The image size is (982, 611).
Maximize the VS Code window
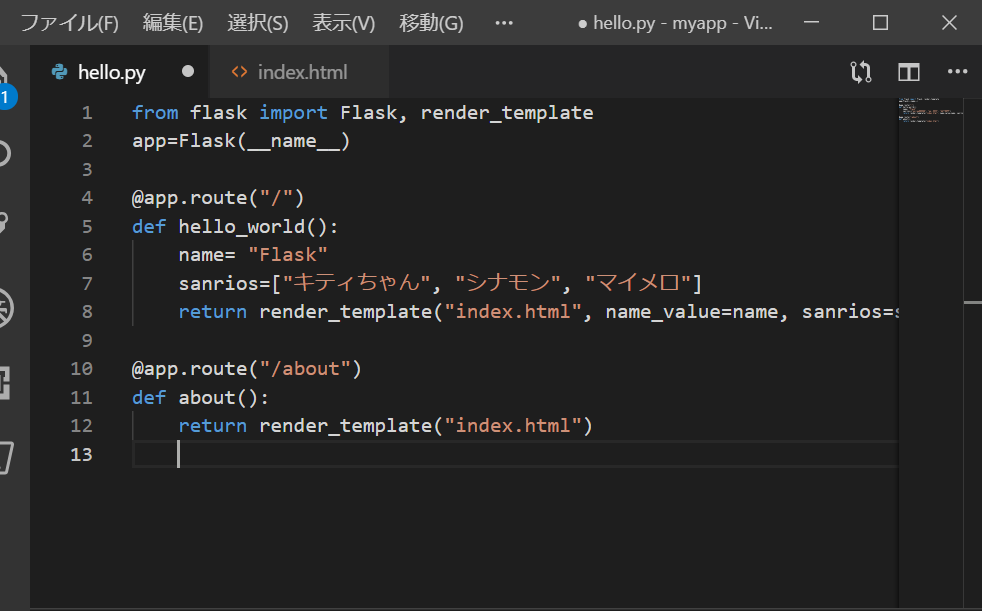click(x=881, y=23)
